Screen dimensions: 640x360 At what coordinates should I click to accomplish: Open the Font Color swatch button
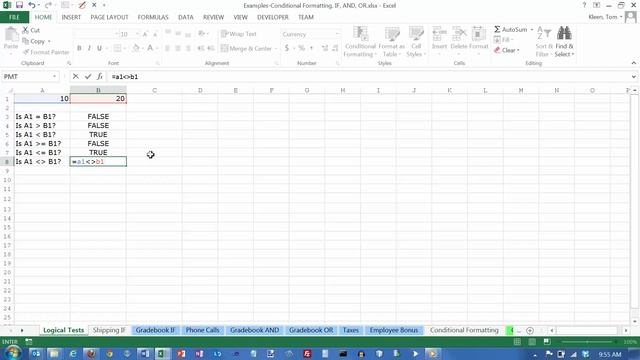pos(150,48)
